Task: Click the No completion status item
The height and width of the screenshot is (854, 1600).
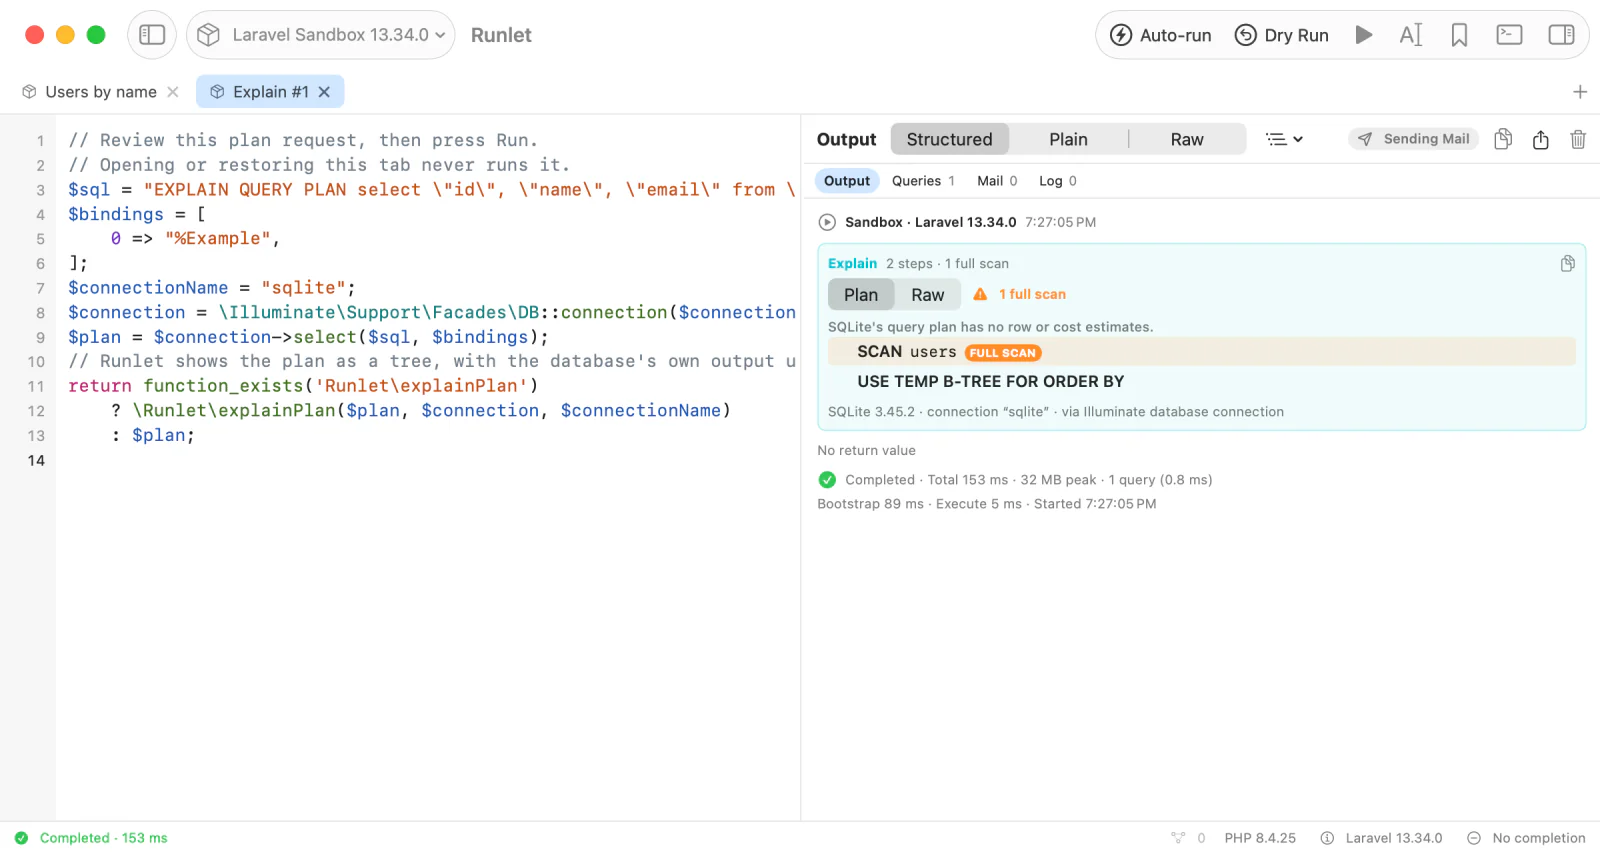Action: 1526,838
